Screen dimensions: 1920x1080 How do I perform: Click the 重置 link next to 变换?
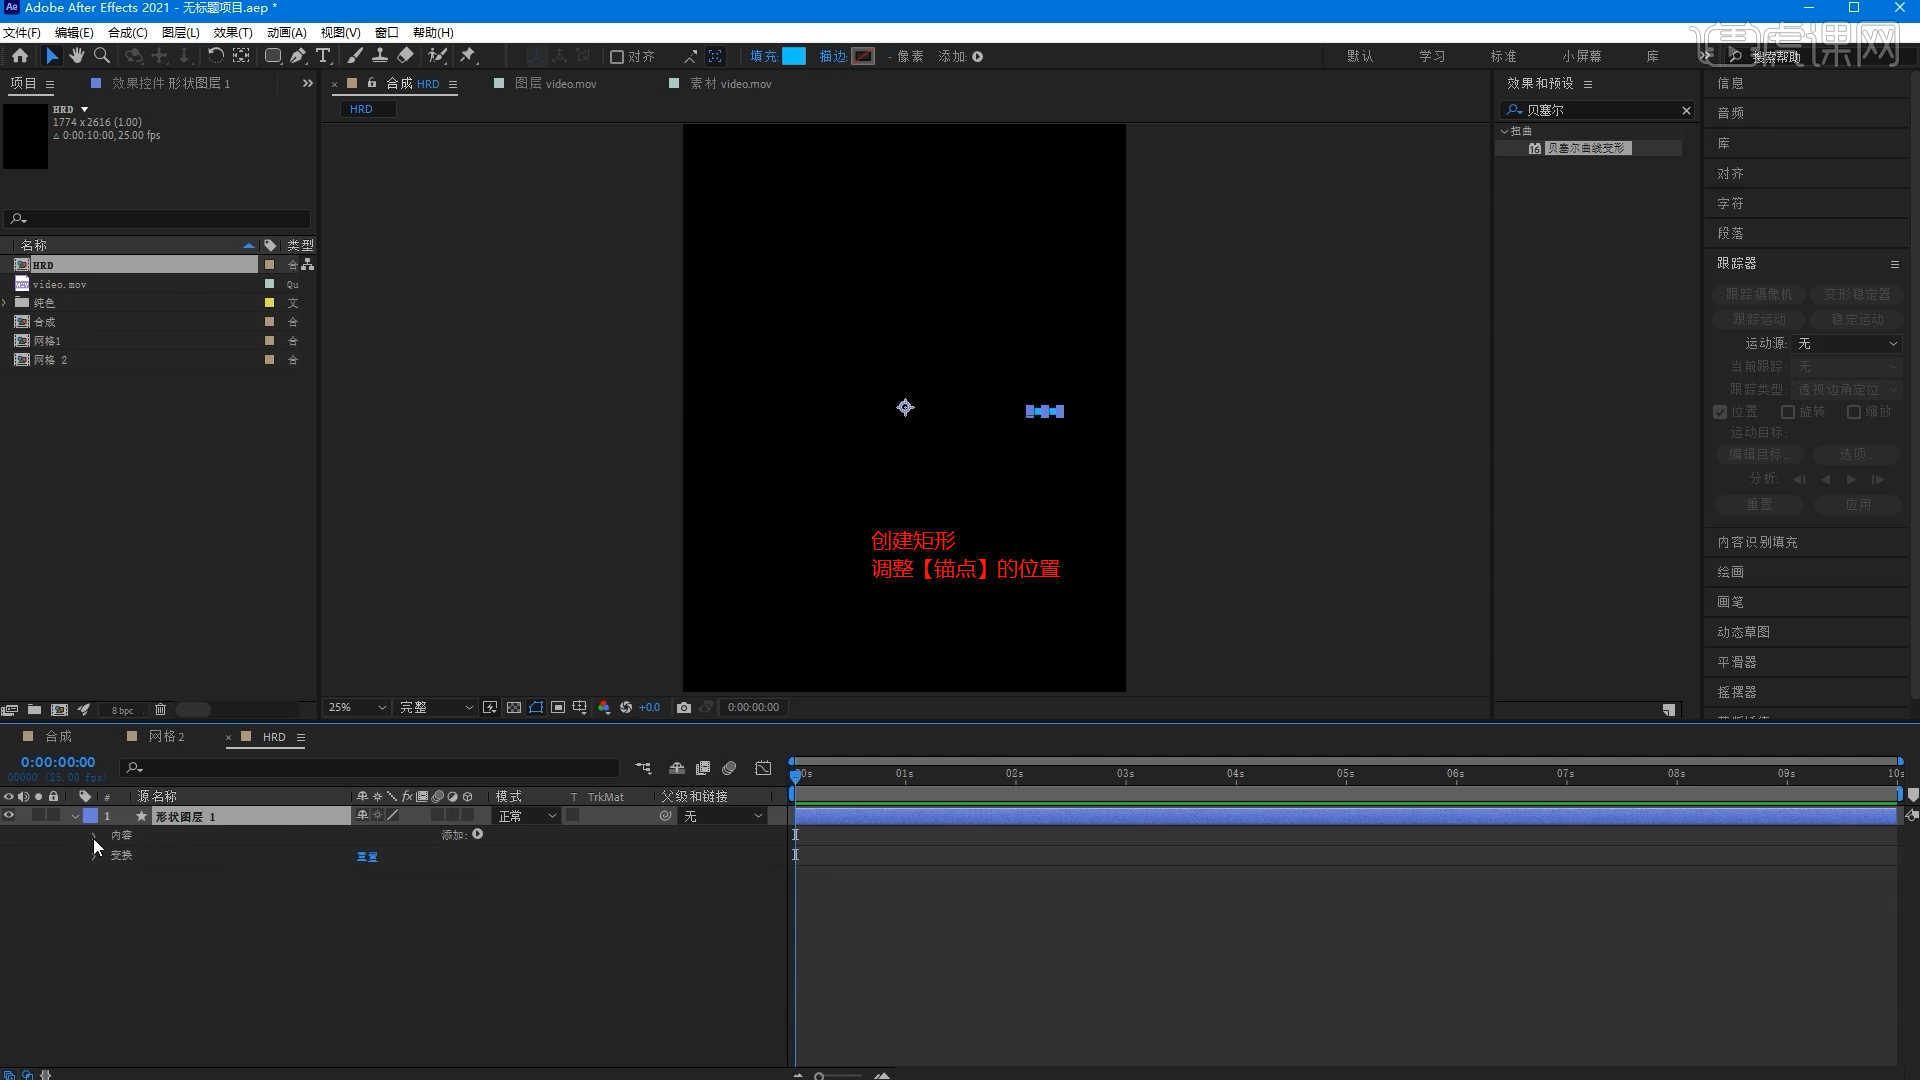coord(367,856)
